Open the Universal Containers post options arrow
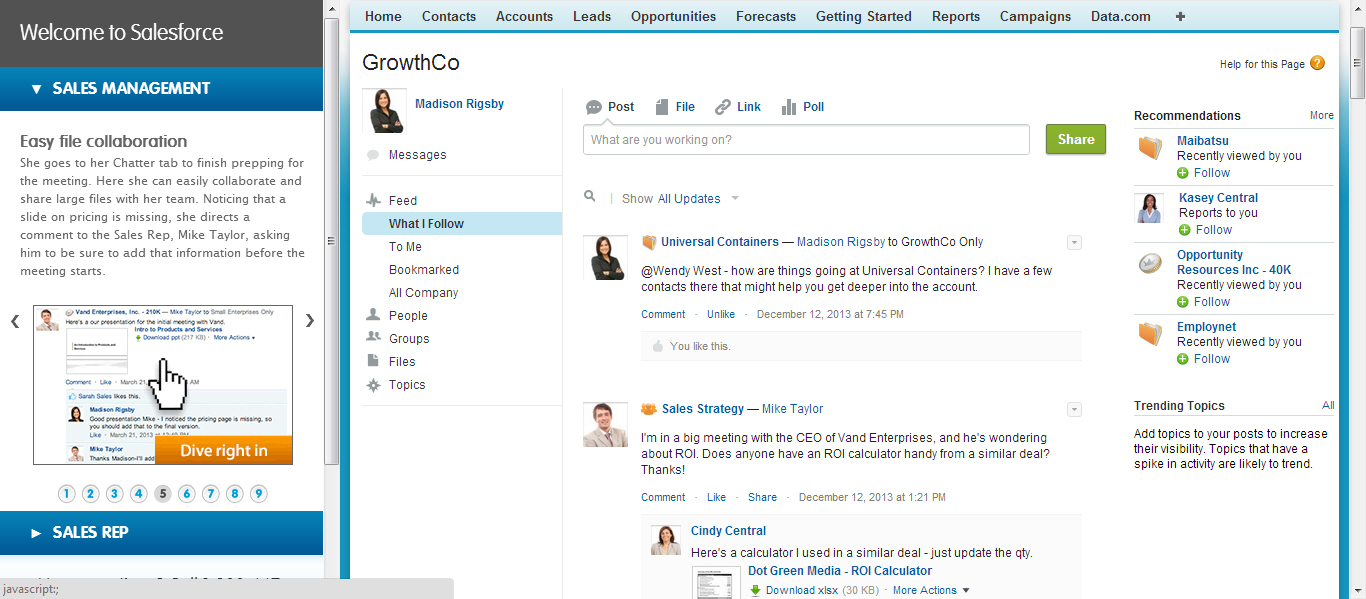Viewport: 1366px width, 599px height. coord(1074,242)
